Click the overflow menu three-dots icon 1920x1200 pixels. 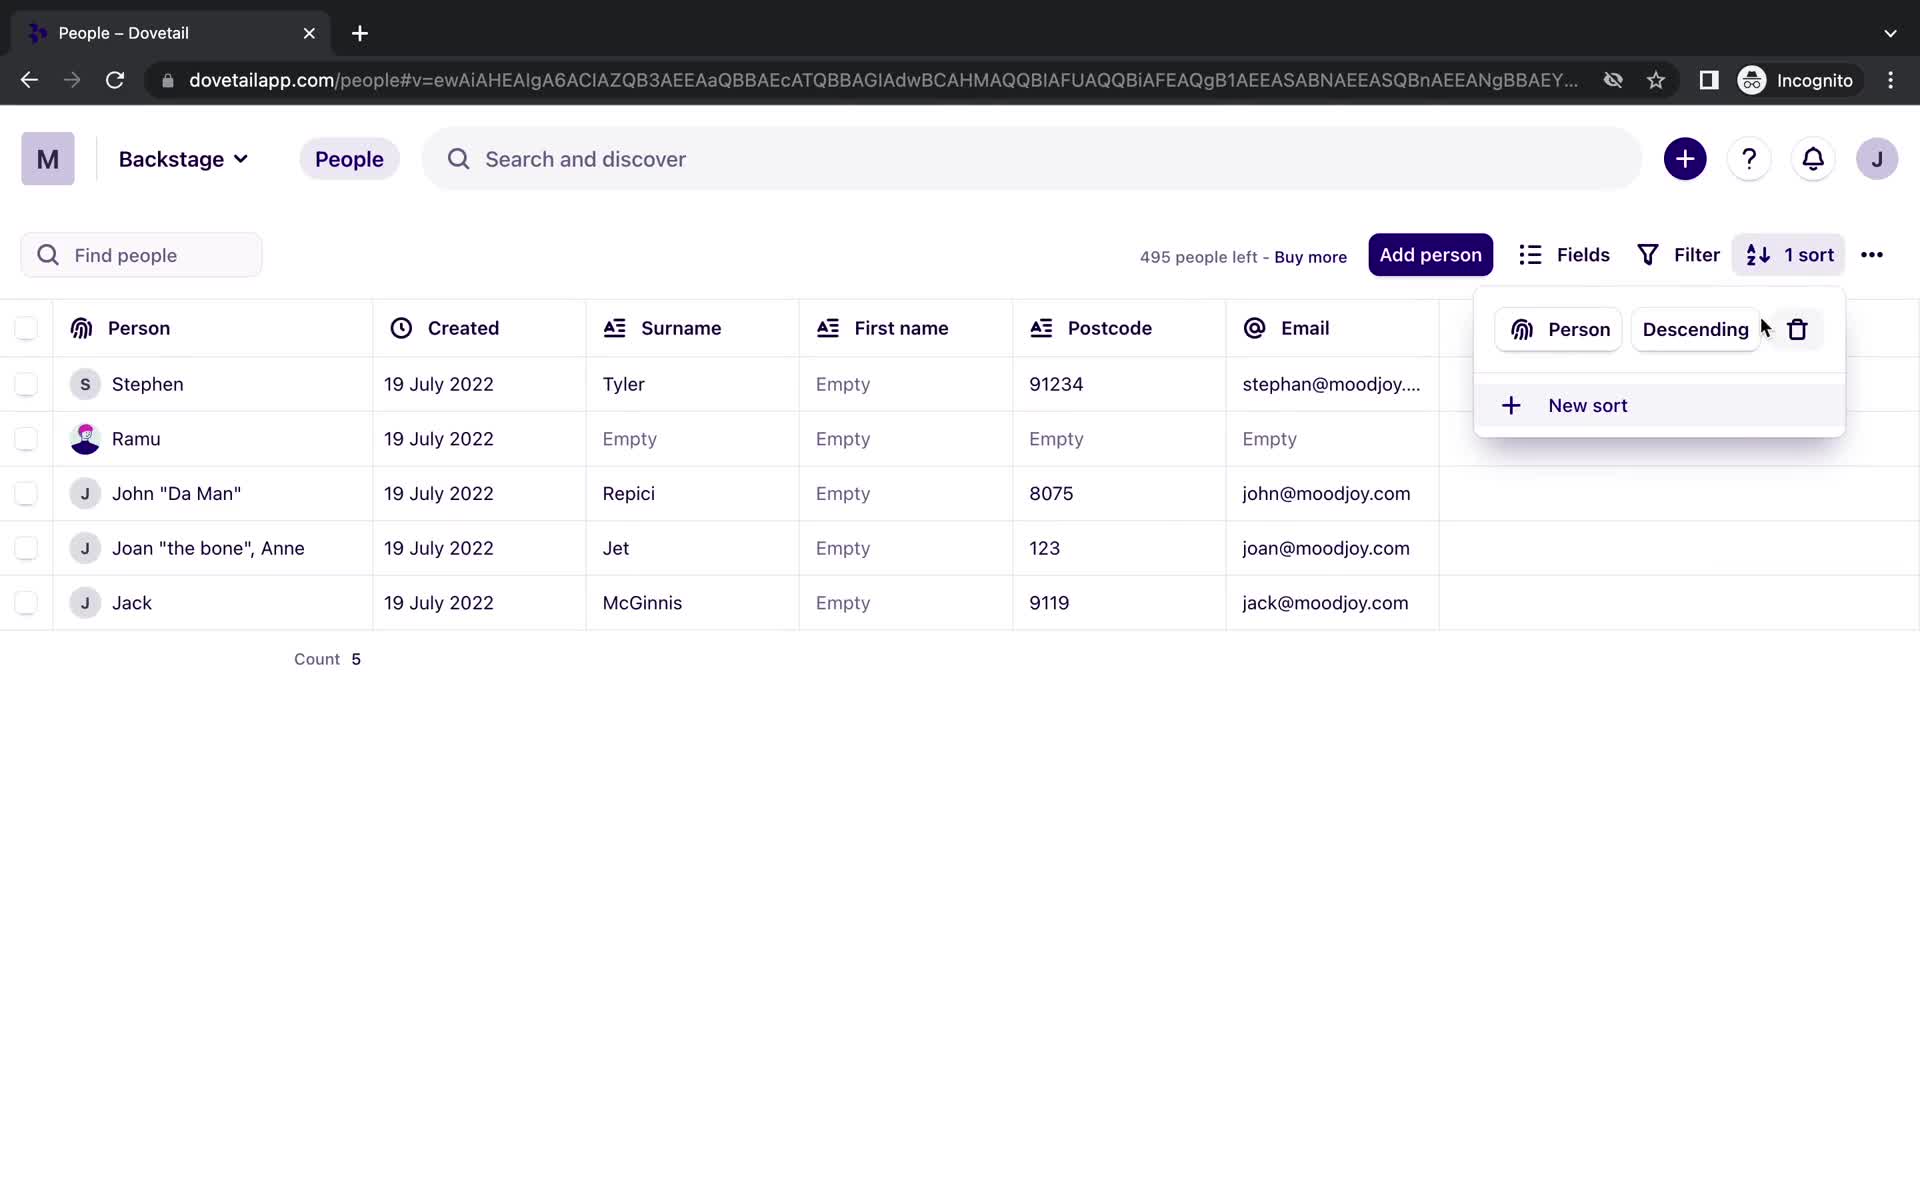(x=1872, y=254)
